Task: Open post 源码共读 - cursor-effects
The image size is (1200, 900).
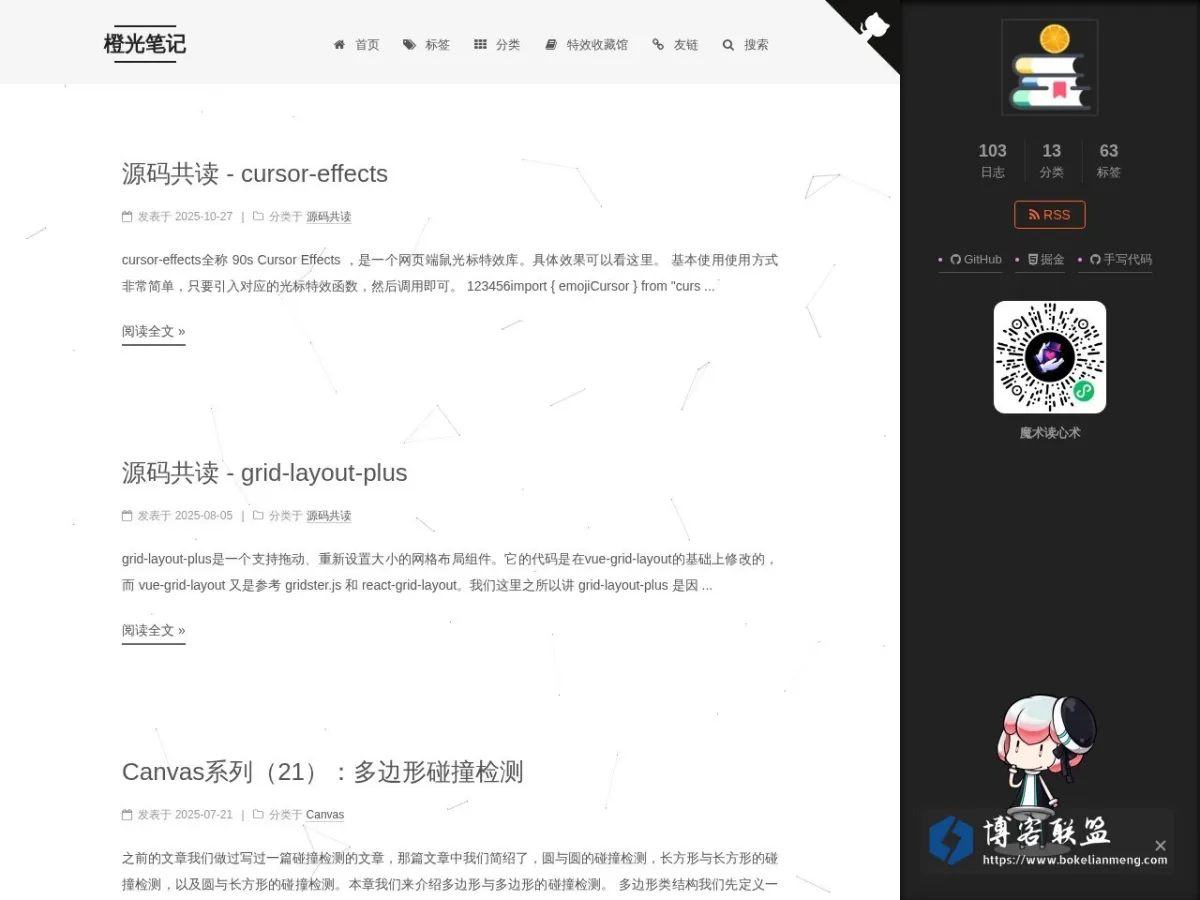Action: tap(255, 173)
